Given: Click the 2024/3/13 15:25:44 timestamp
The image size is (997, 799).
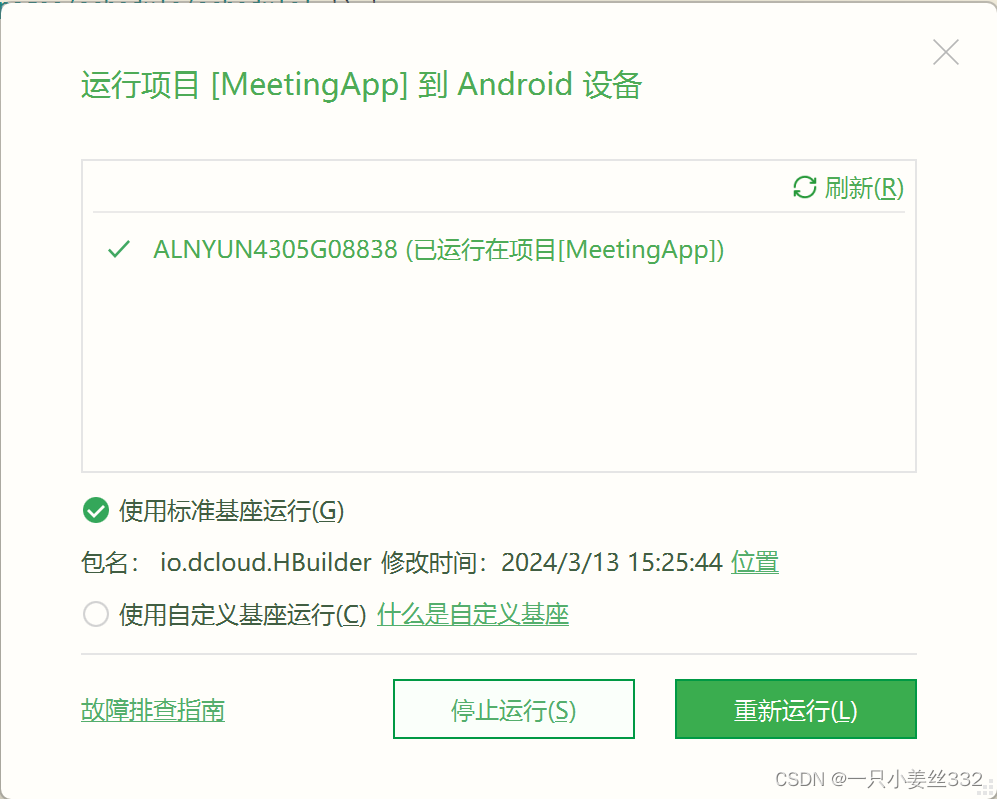Looking at the screenshot, I should (612, 563).
